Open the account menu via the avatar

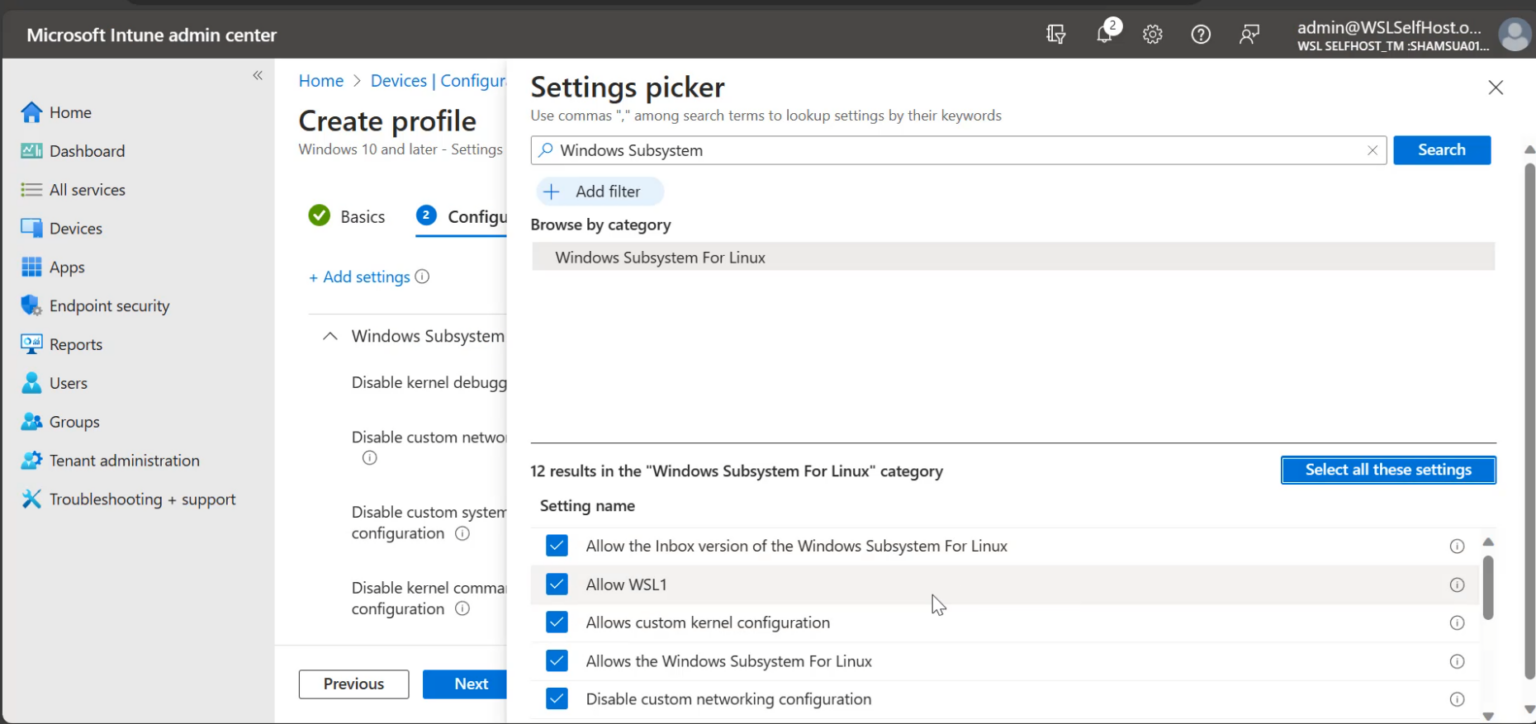tap(1513, 33)
